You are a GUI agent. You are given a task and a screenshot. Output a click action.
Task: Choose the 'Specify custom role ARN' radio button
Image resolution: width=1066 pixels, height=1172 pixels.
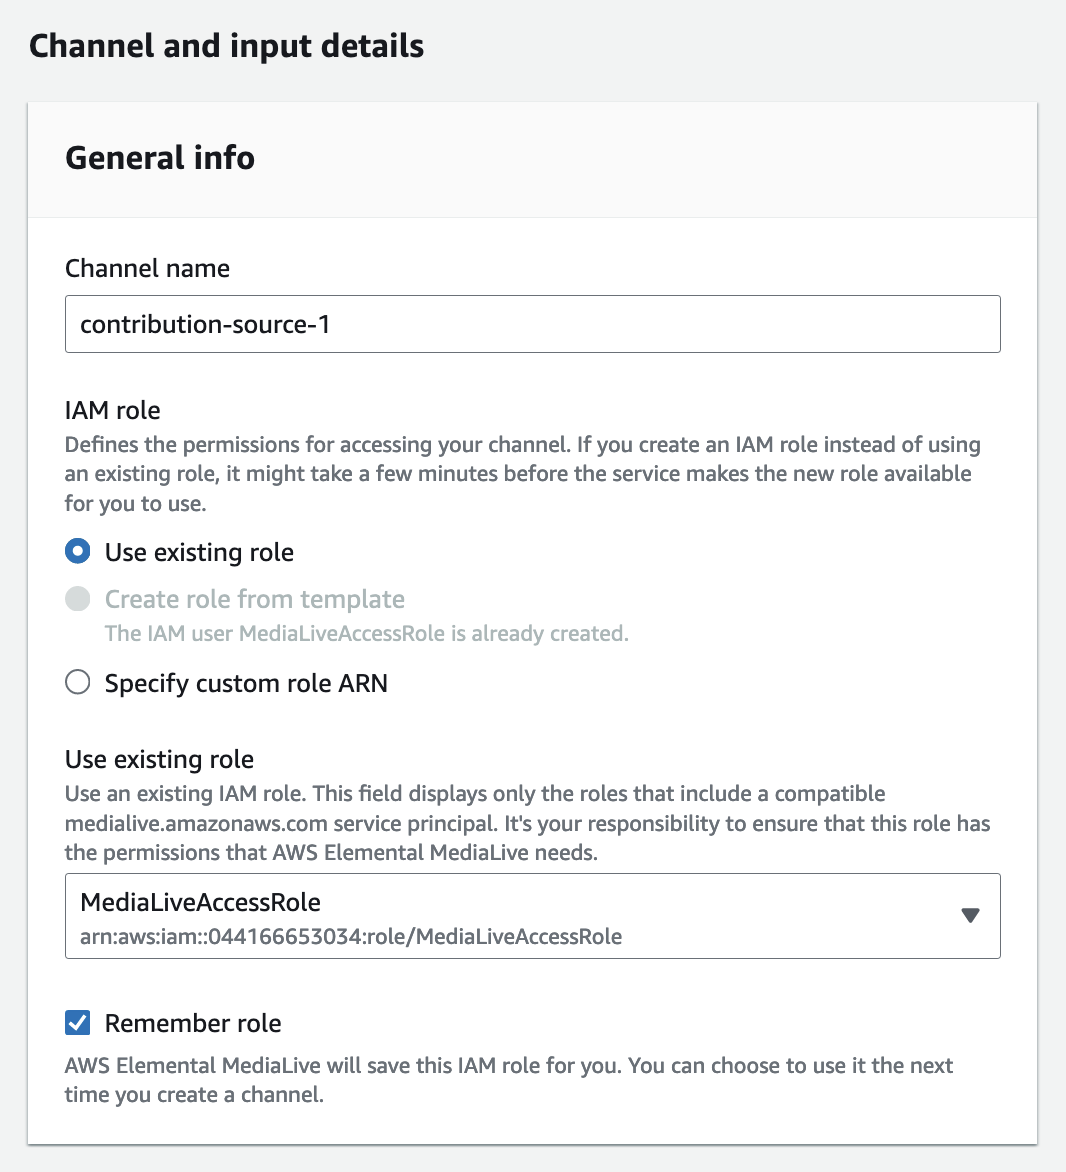(78, 683)
